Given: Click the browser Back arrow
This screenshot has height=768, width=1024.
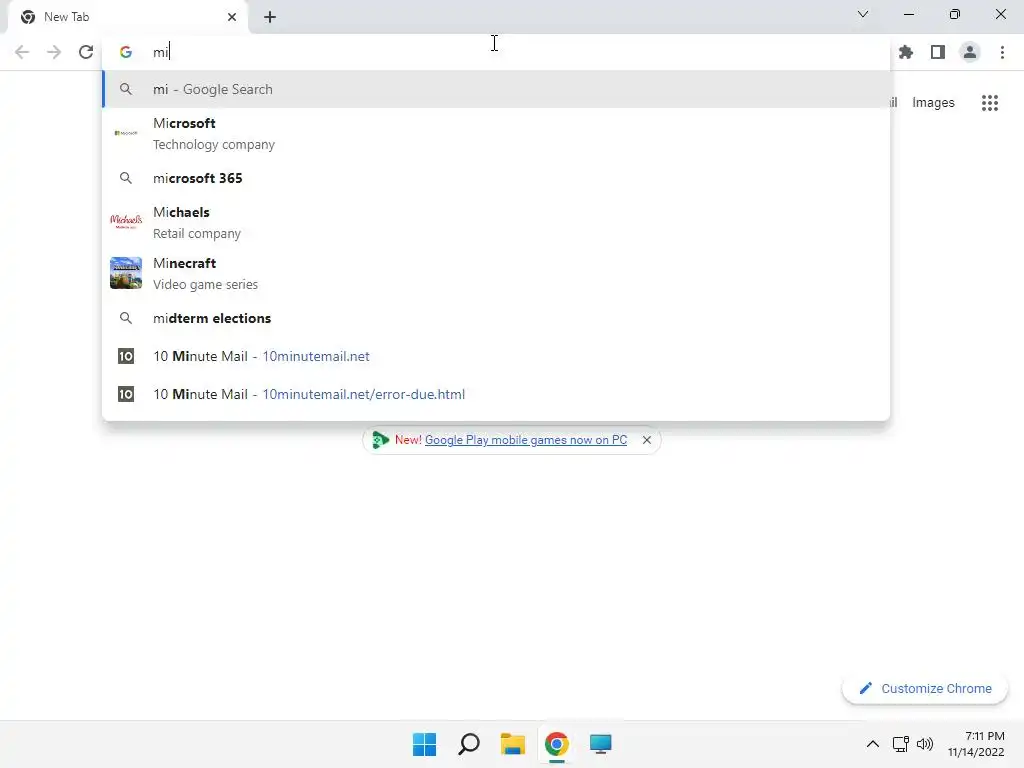Looking at the screenshot, I should click(x=22, y=52).
